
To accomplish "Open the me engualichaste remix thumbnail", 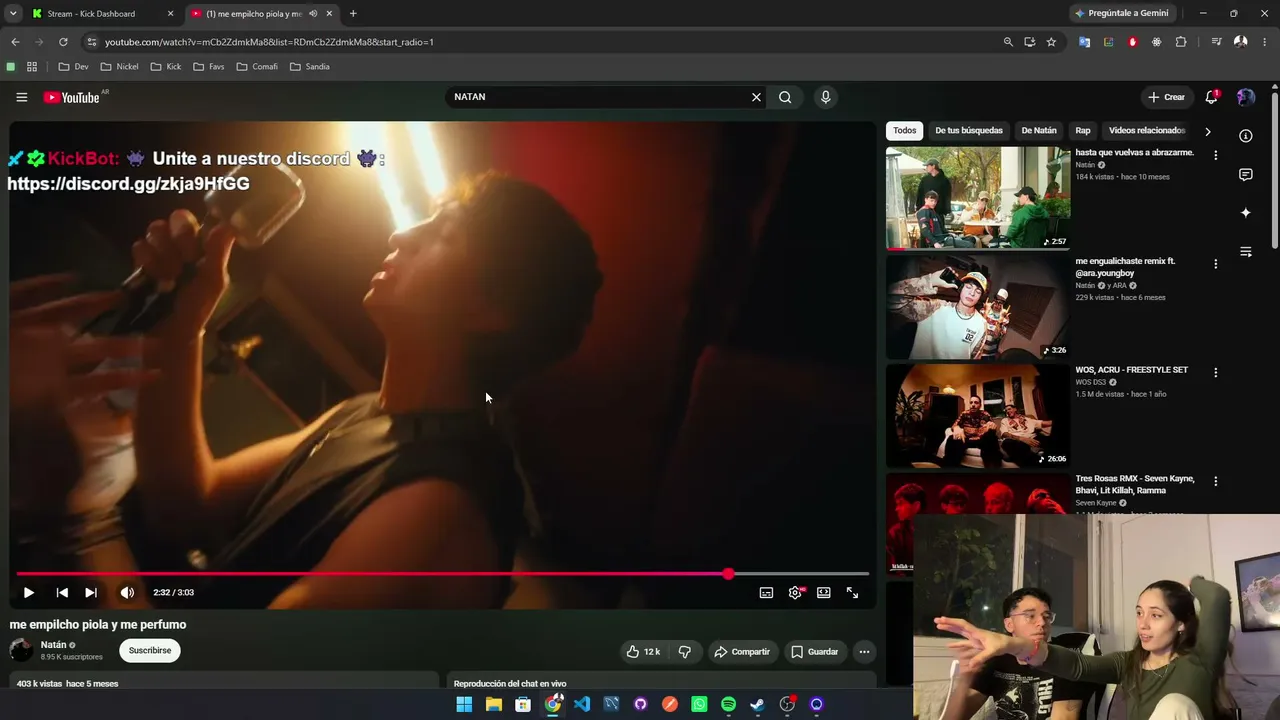I will point(978,307).
